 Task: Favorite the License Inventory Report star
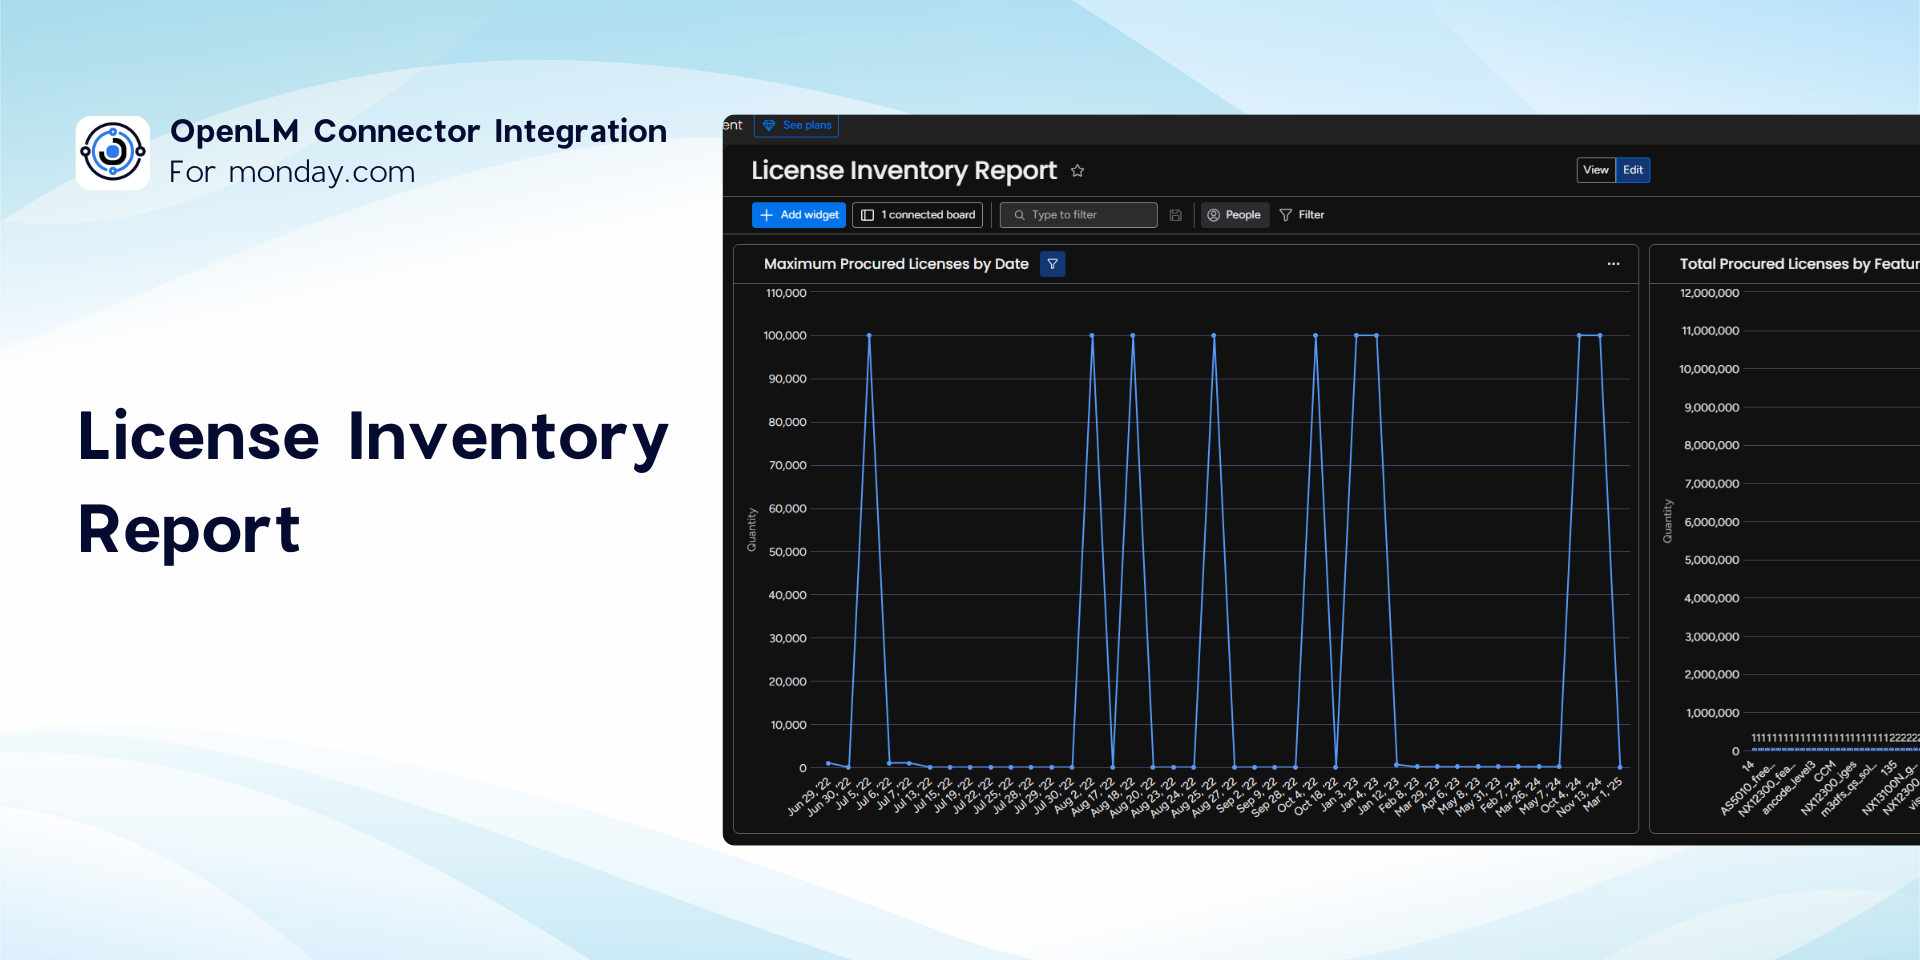point(1077,171)
